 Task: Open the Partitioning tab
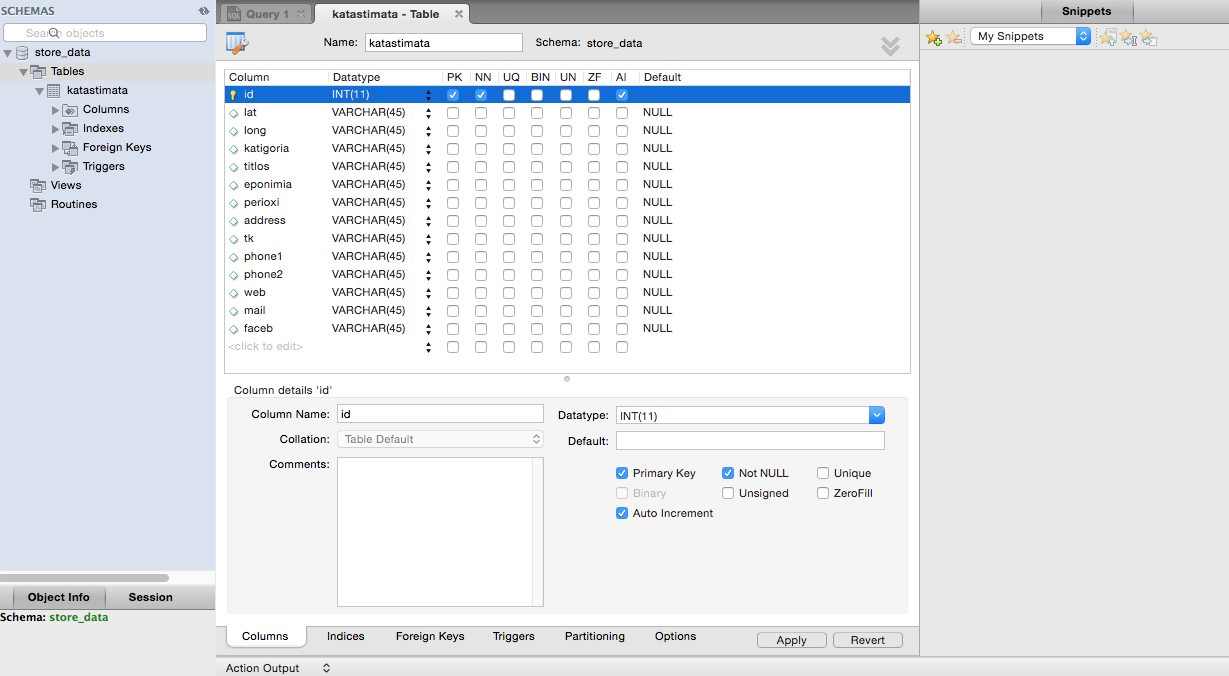pyautogui.click(x=594, y=636)
